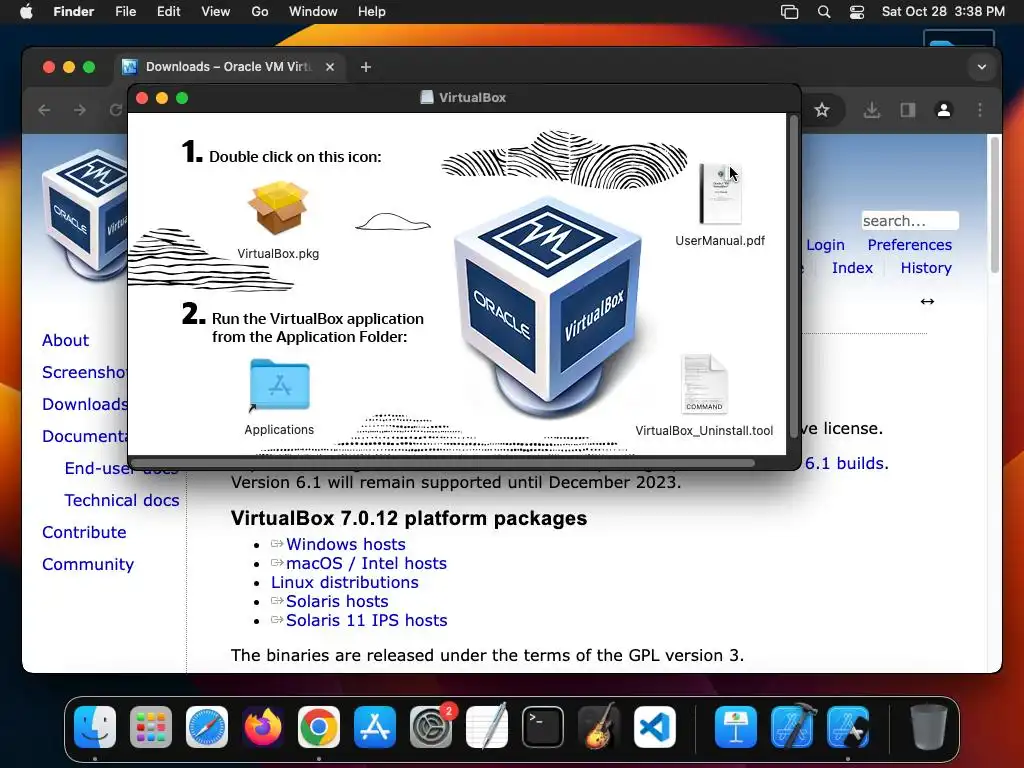Click the Solaris 11 IPS hosts link

point(366,620)
